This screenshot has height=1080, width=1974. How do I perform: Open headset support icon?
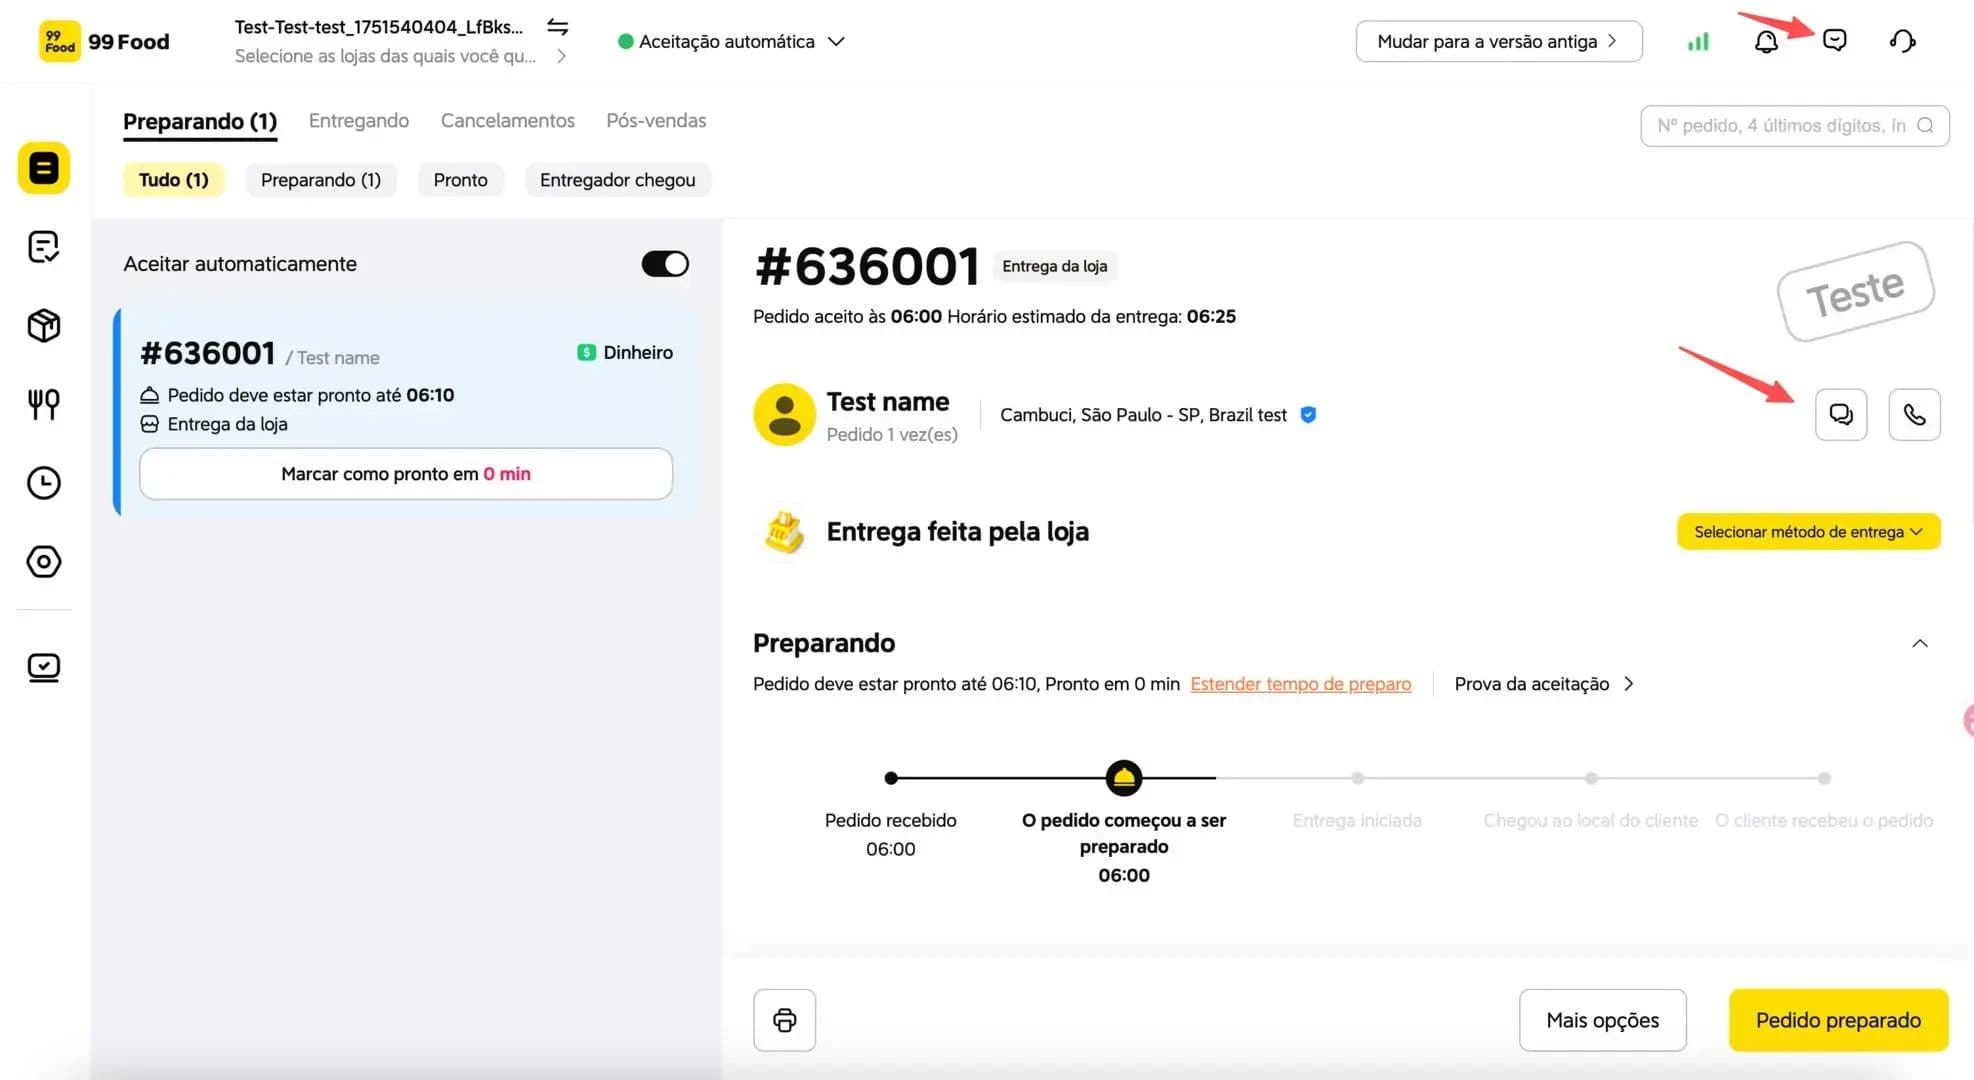1902,41
